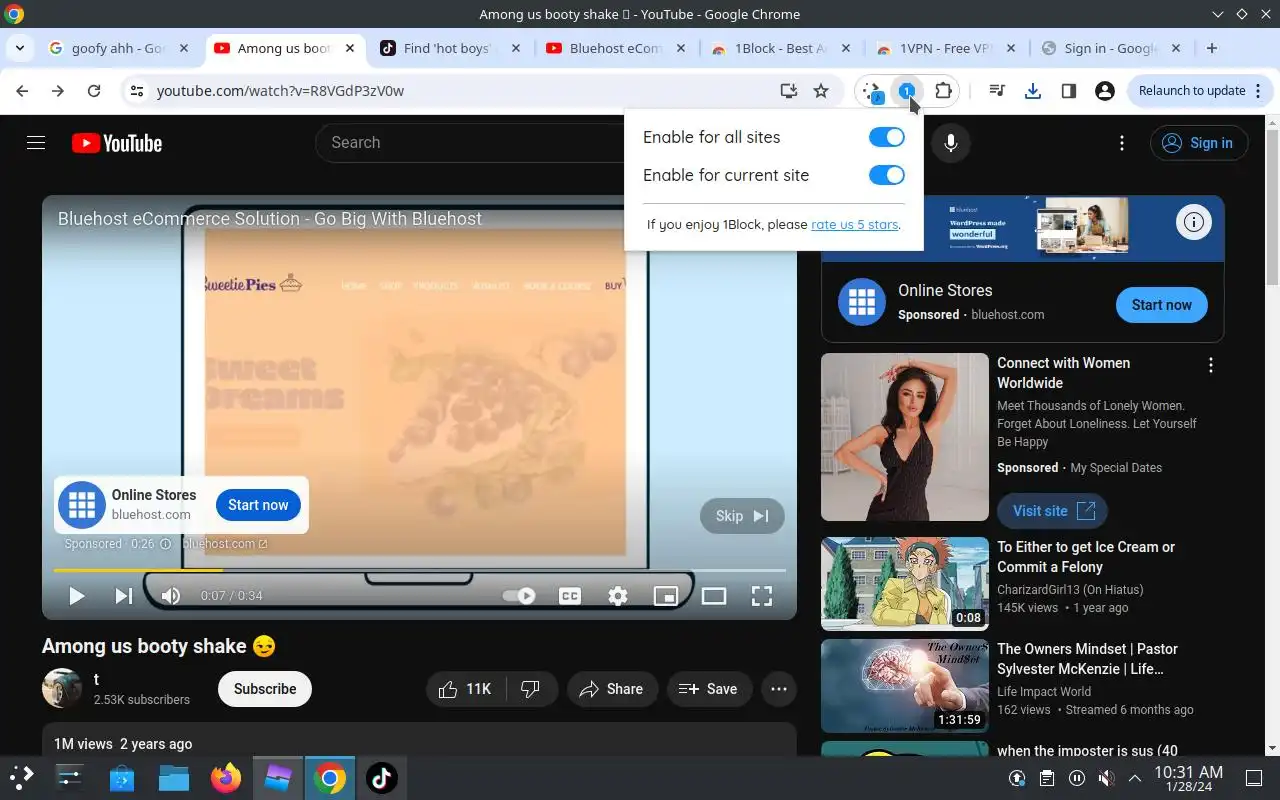Image resolution: width=1280 pixels, height=800 pixels.
Task: Seek on video progress bar
Action: 419,570
